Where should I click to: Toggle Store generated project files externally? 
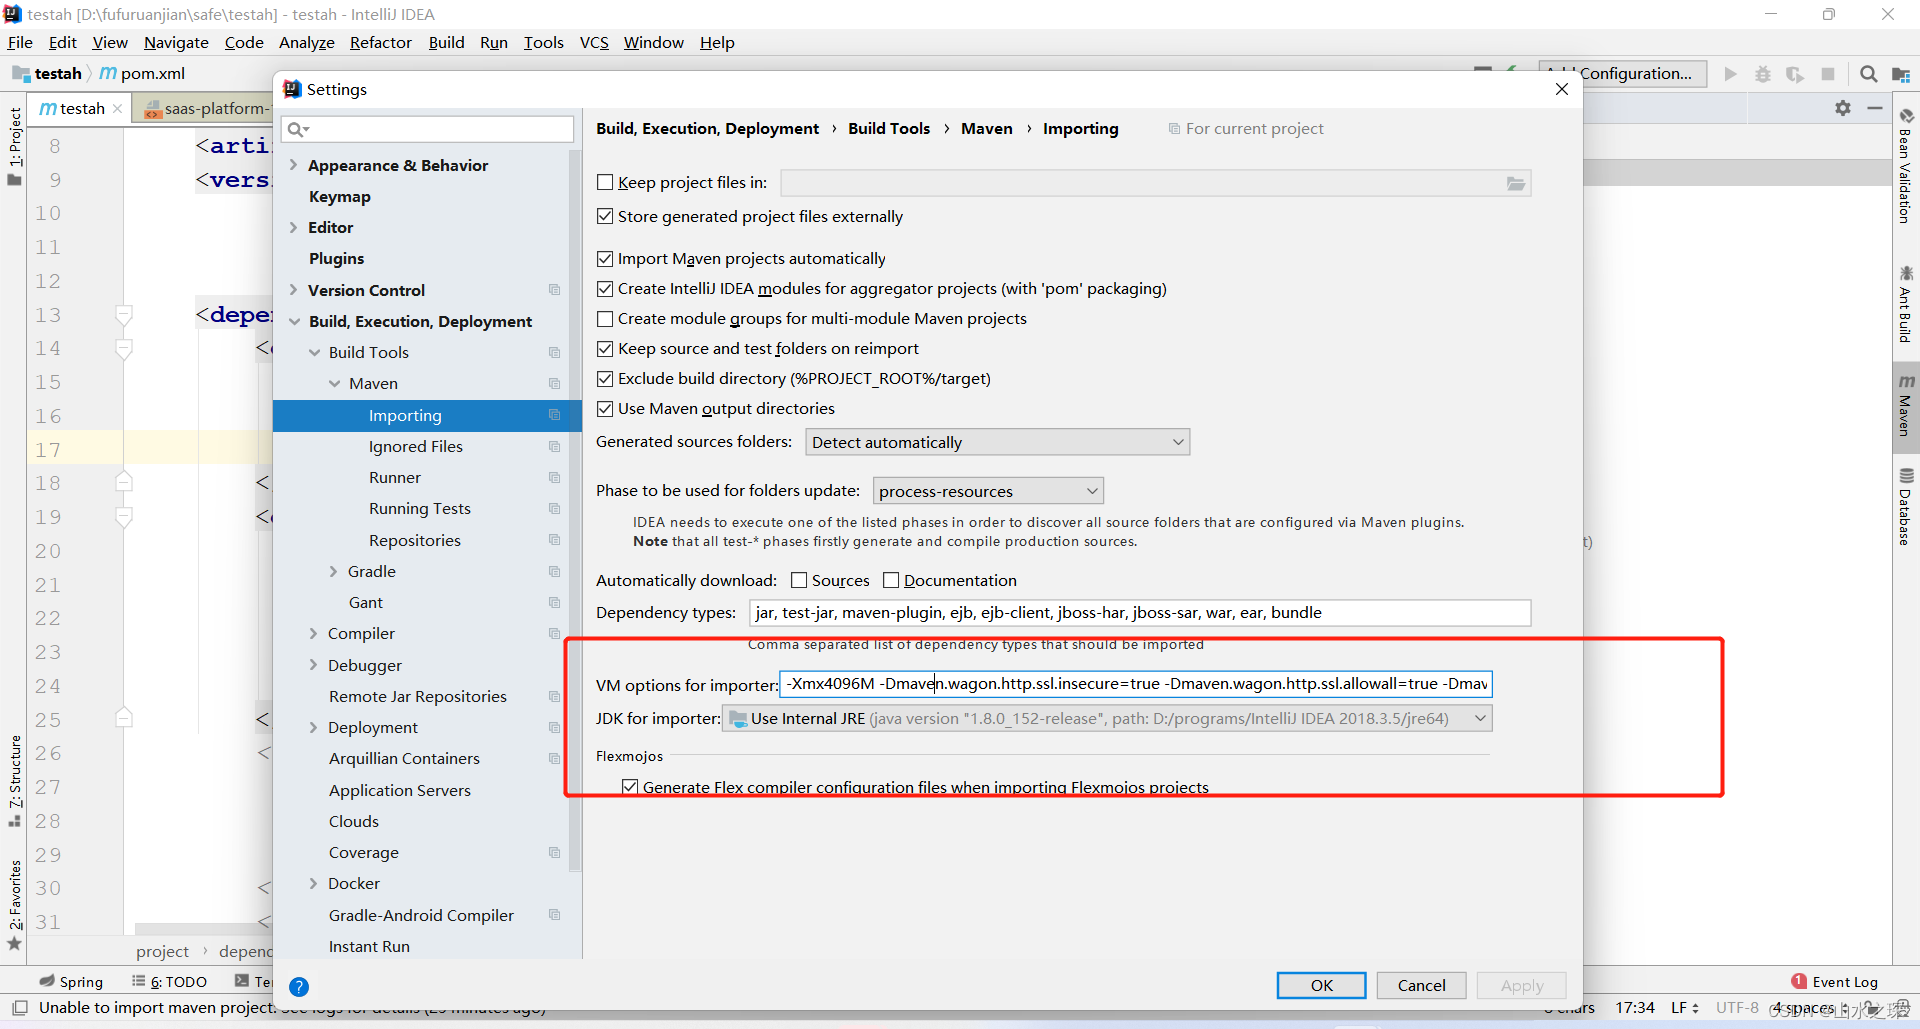pos(605,216)
